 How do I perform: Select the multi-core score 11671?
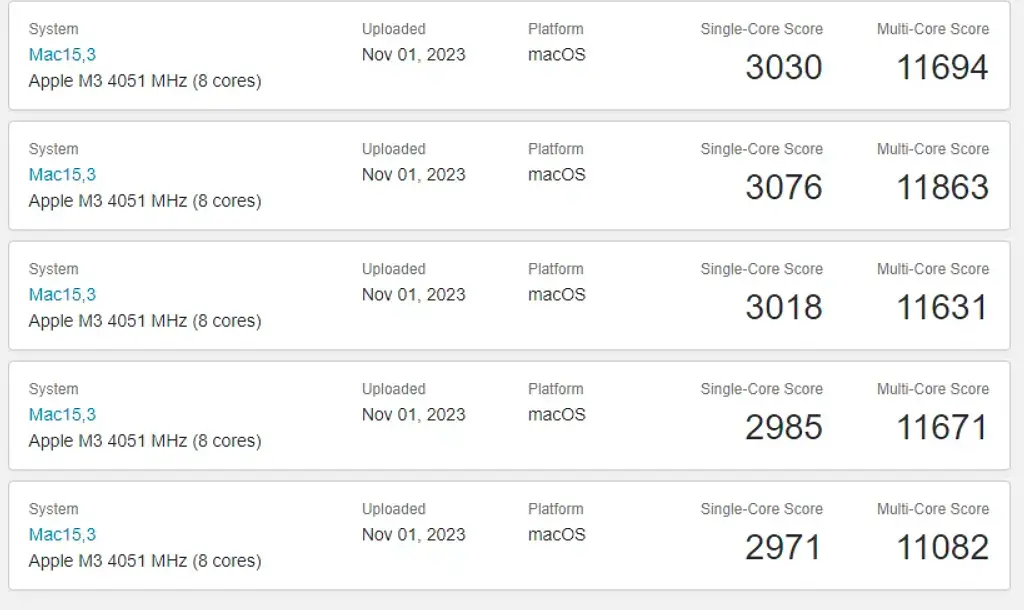point(942,428)
